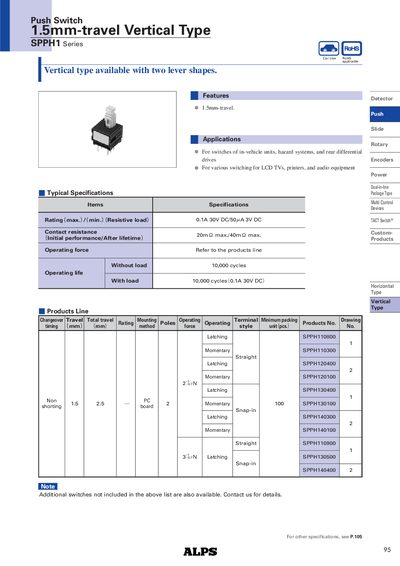Click the P.105 page reference
This screenshot has height=566, width=400.
tap(356, 537)
